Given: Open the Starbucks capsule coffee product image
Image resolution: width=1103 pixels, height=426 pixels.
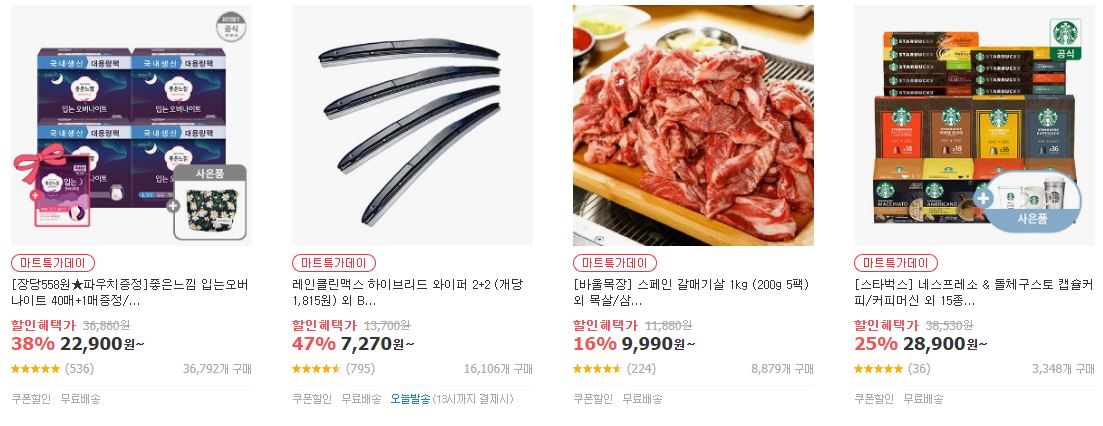Looking at the screenshot, I should (x=974, y=126).
